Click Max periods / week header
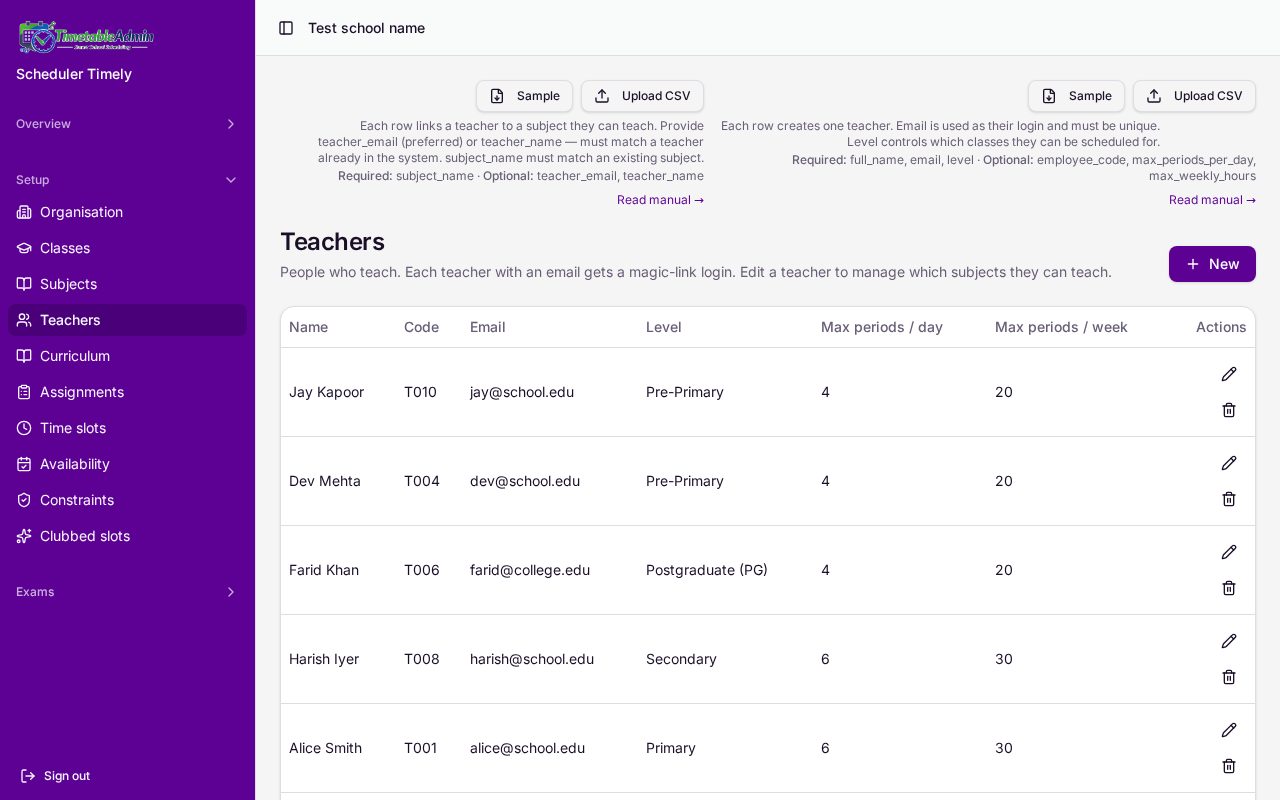 pyautogui.click(x=1061, y=327)
